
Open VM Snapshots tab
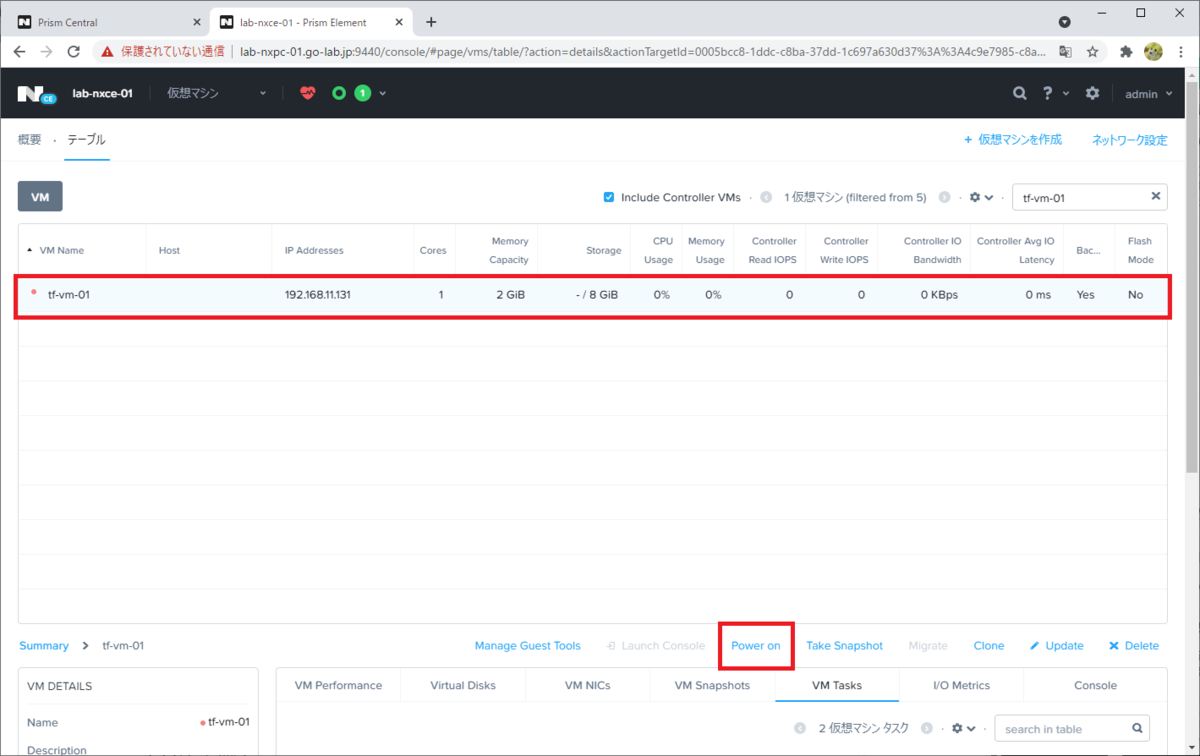click(x=712, y=686)
